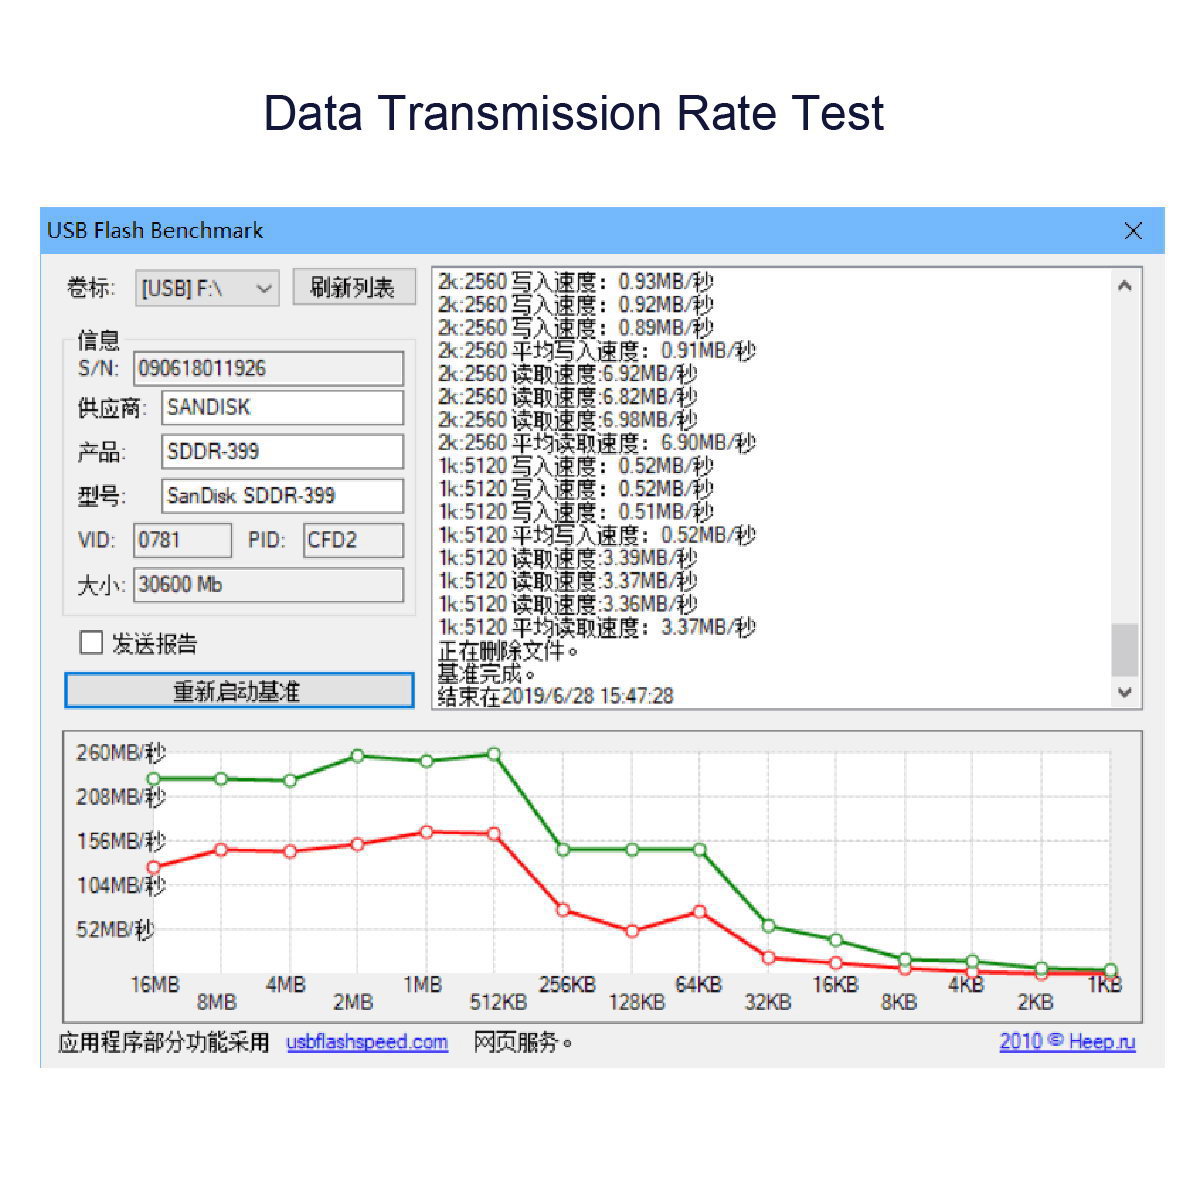Open the 2010 © Heep.ru link
Image resolution: width=1200 pixels, height=1200 pixels.
[x=1067, y=1042]
